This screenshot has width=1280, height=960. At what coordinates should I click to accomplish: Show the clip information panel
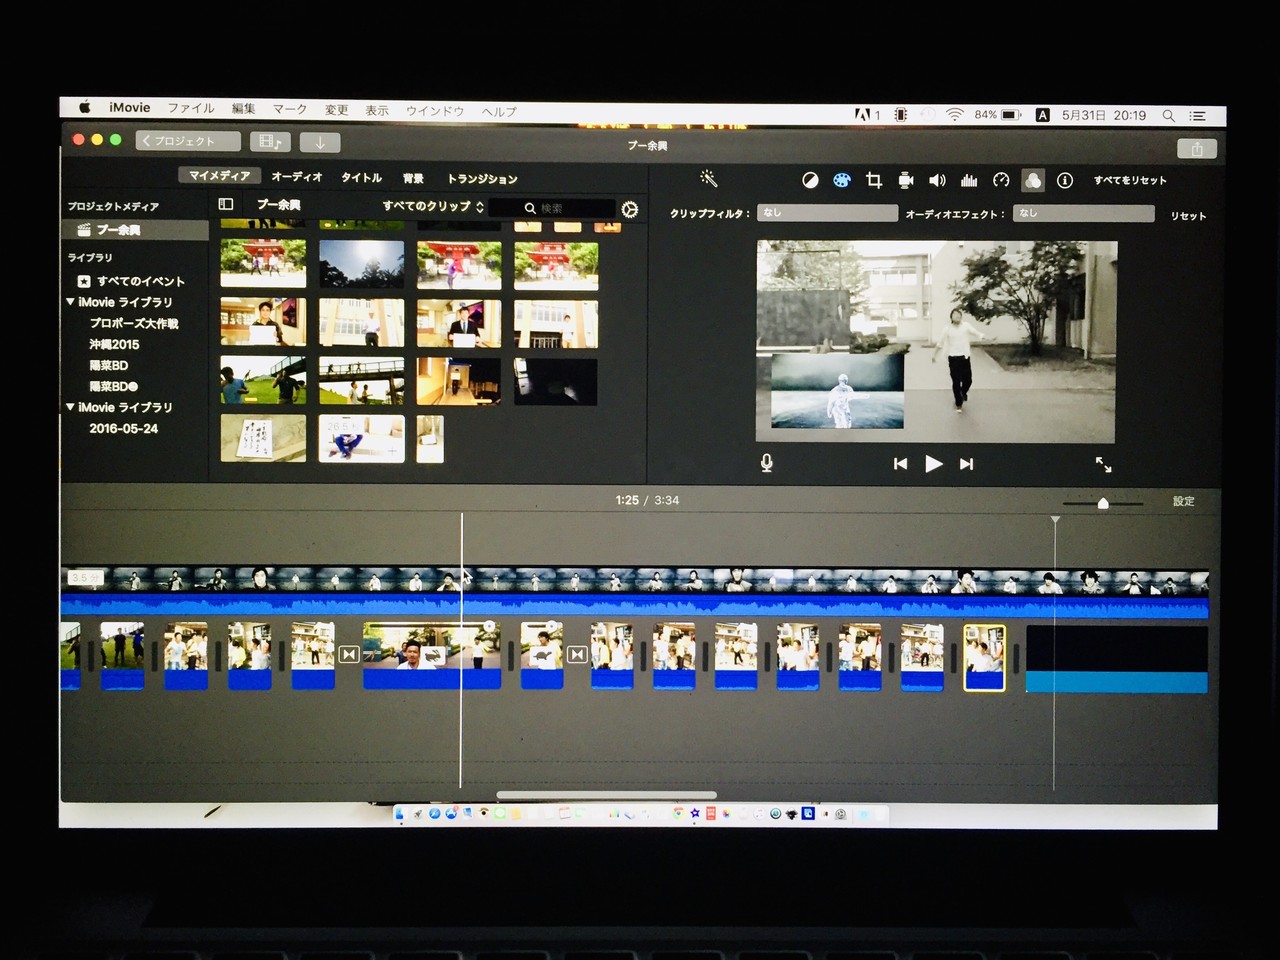tap(1065, 180)
